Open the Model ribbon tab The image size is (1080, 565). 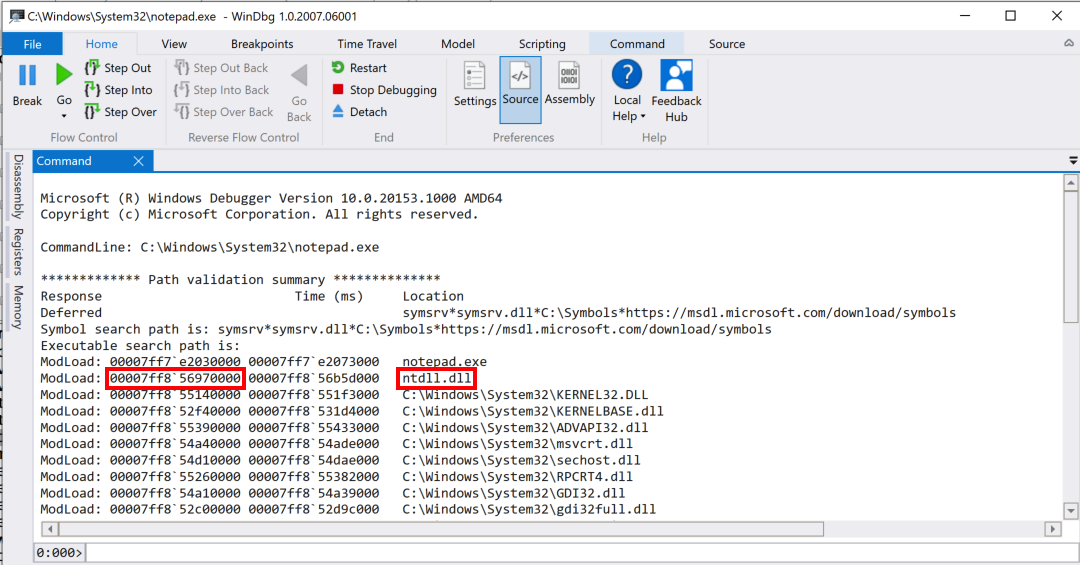point(457,43)
